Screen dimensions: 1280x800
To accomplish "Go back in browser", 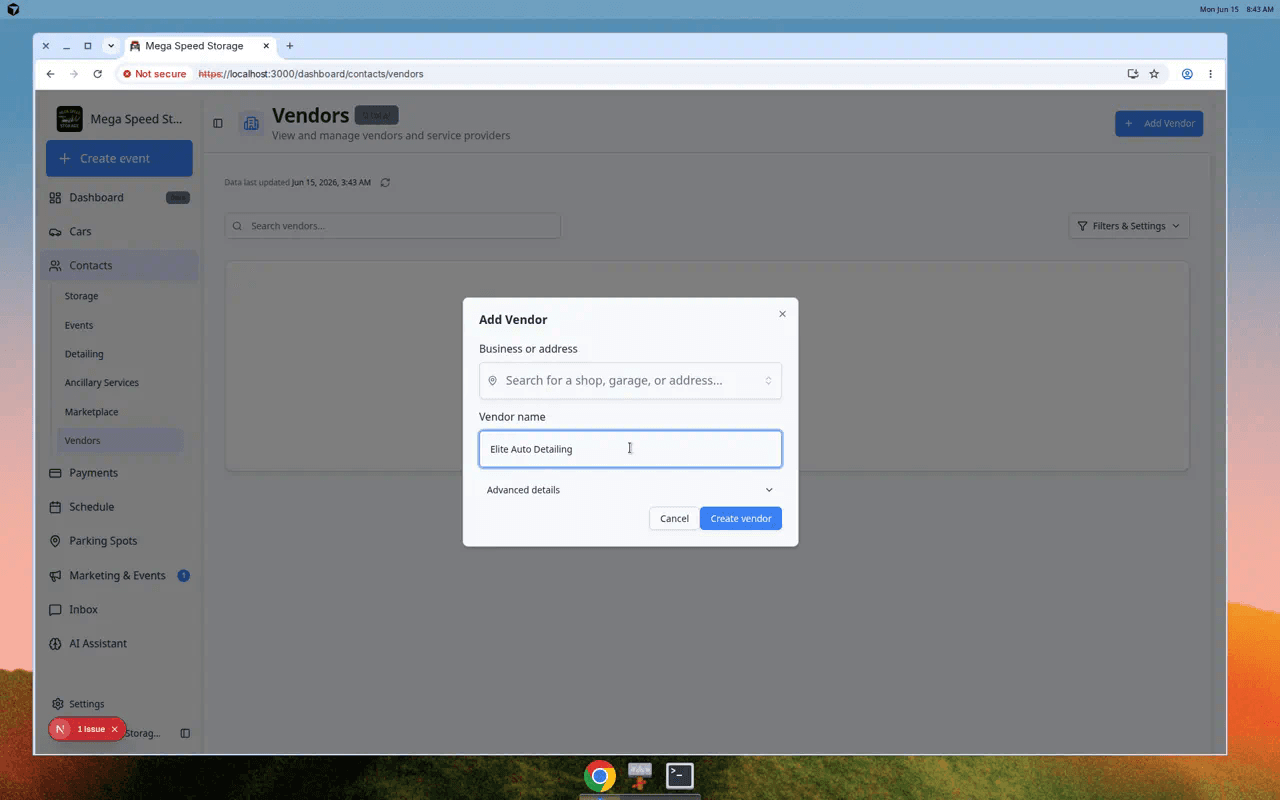I will click(x=51, y=74).
